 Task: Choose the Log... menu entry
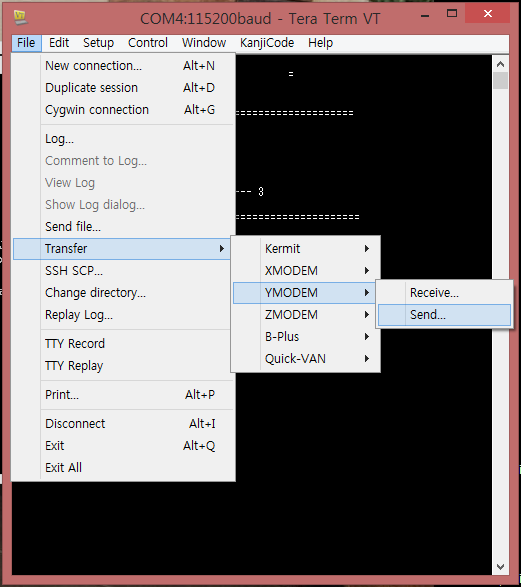(123, 139)
